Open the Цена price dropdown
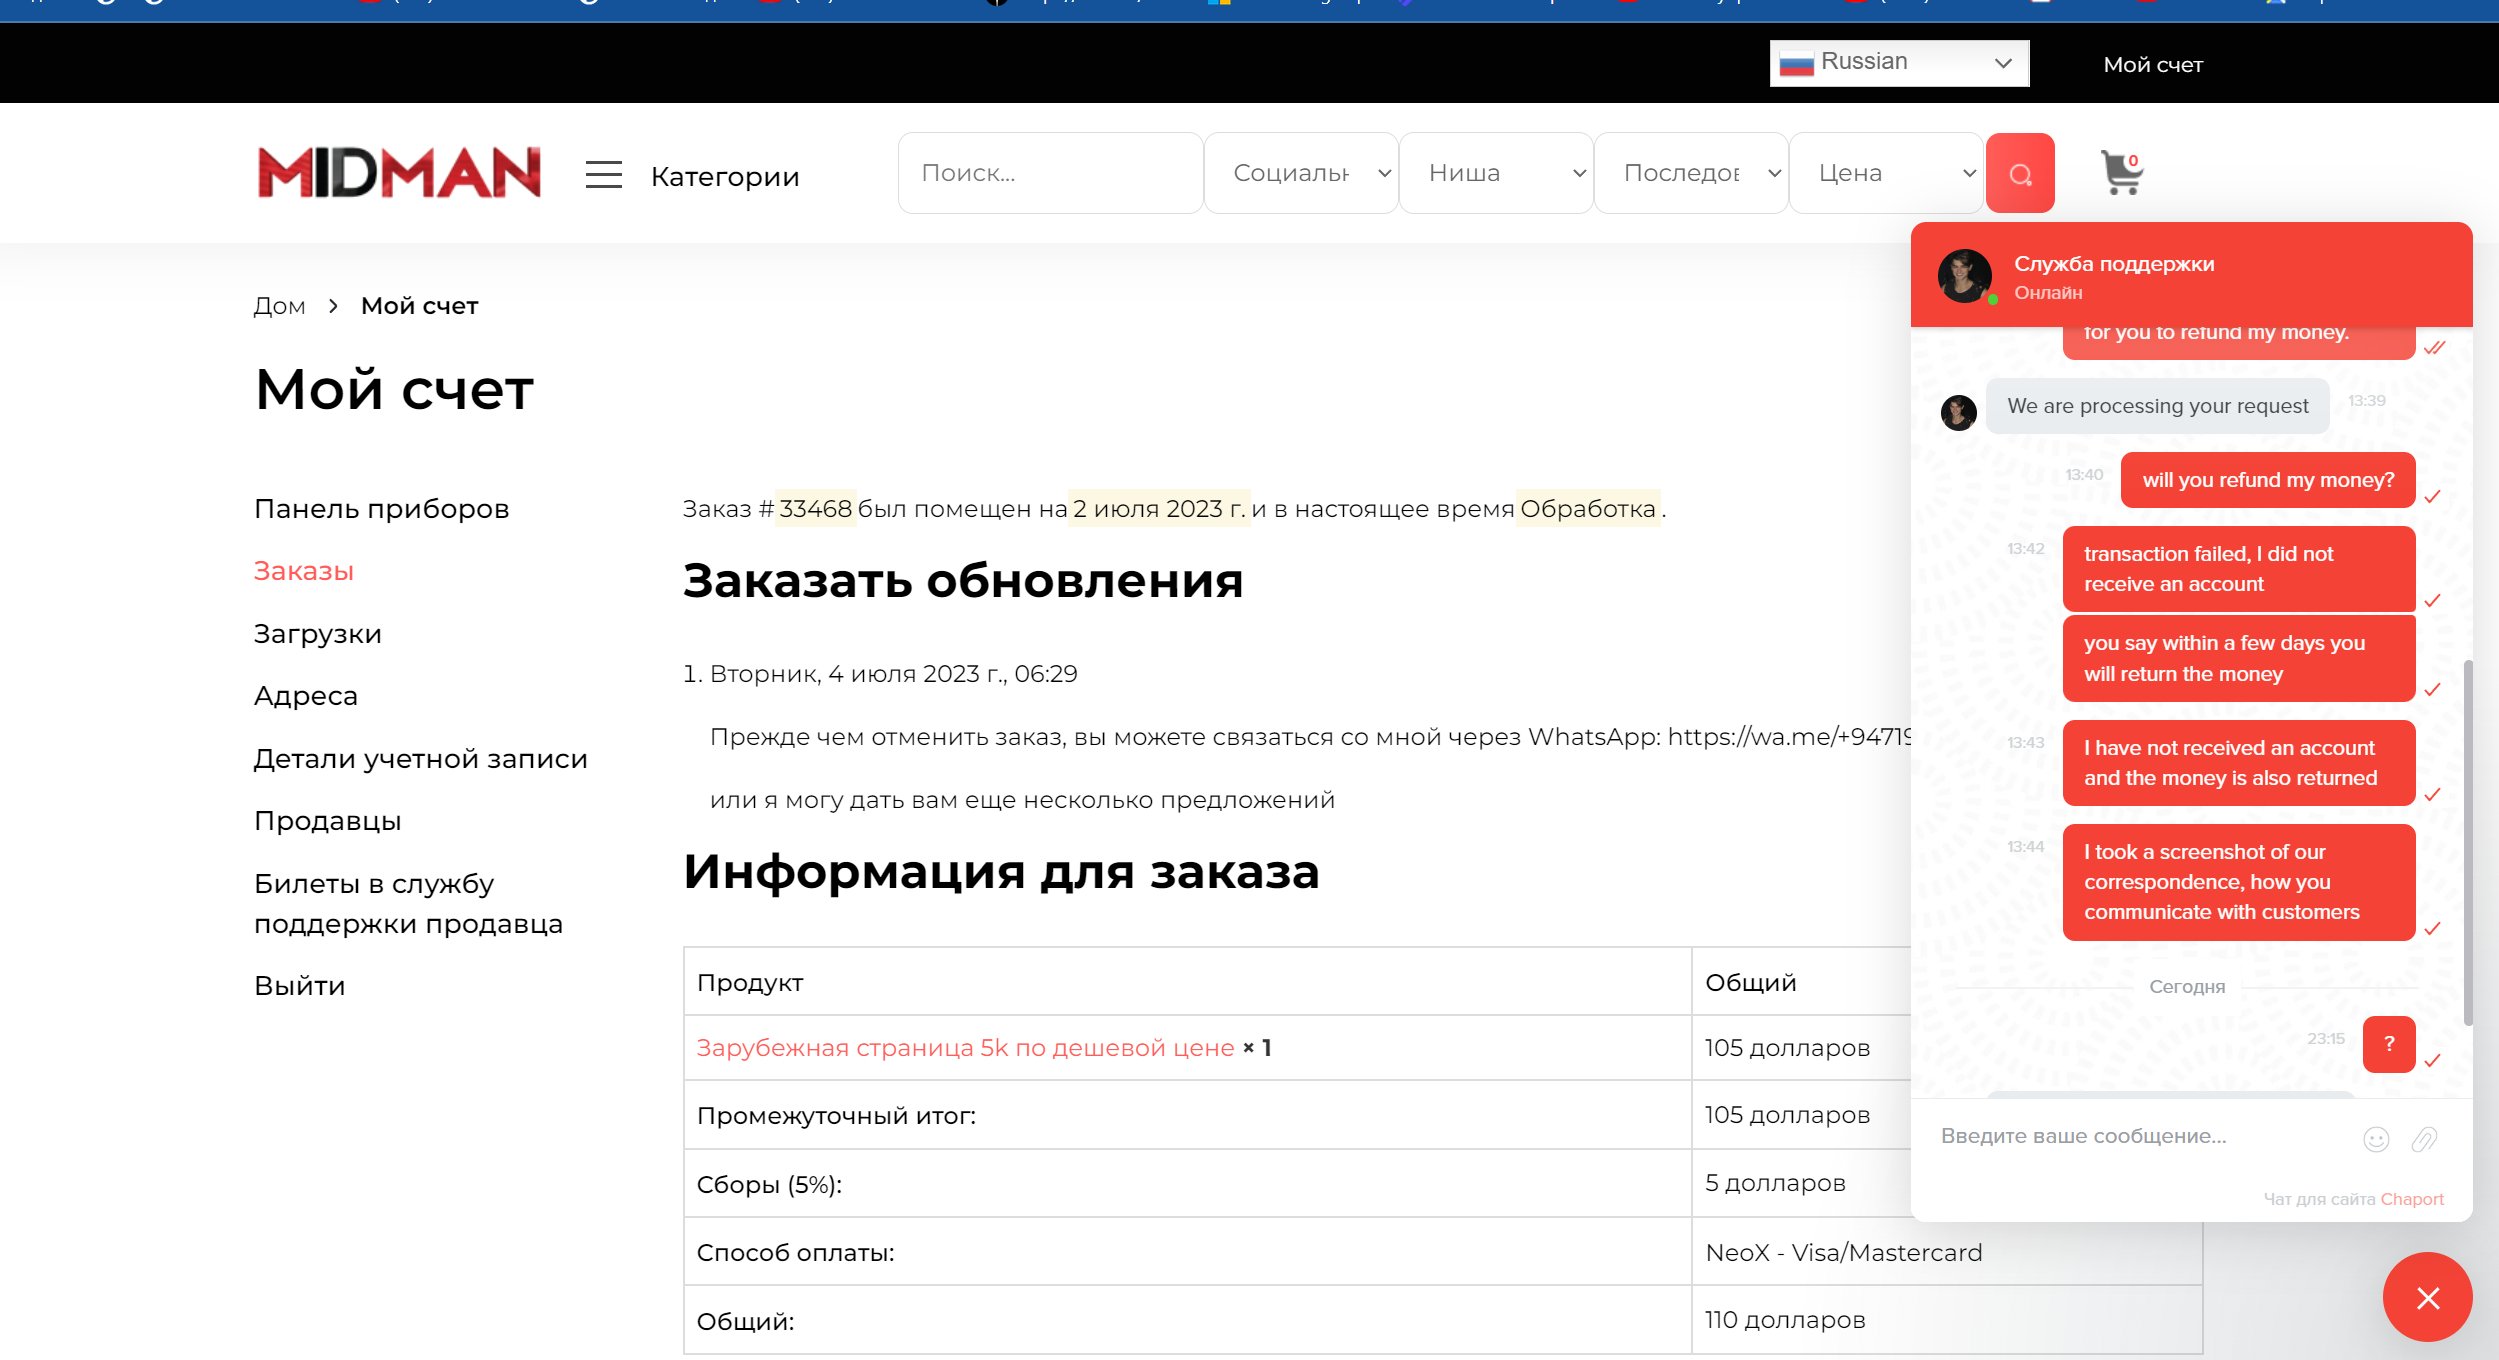This screenshot has height=1360, width=2499. point(1885,173)
